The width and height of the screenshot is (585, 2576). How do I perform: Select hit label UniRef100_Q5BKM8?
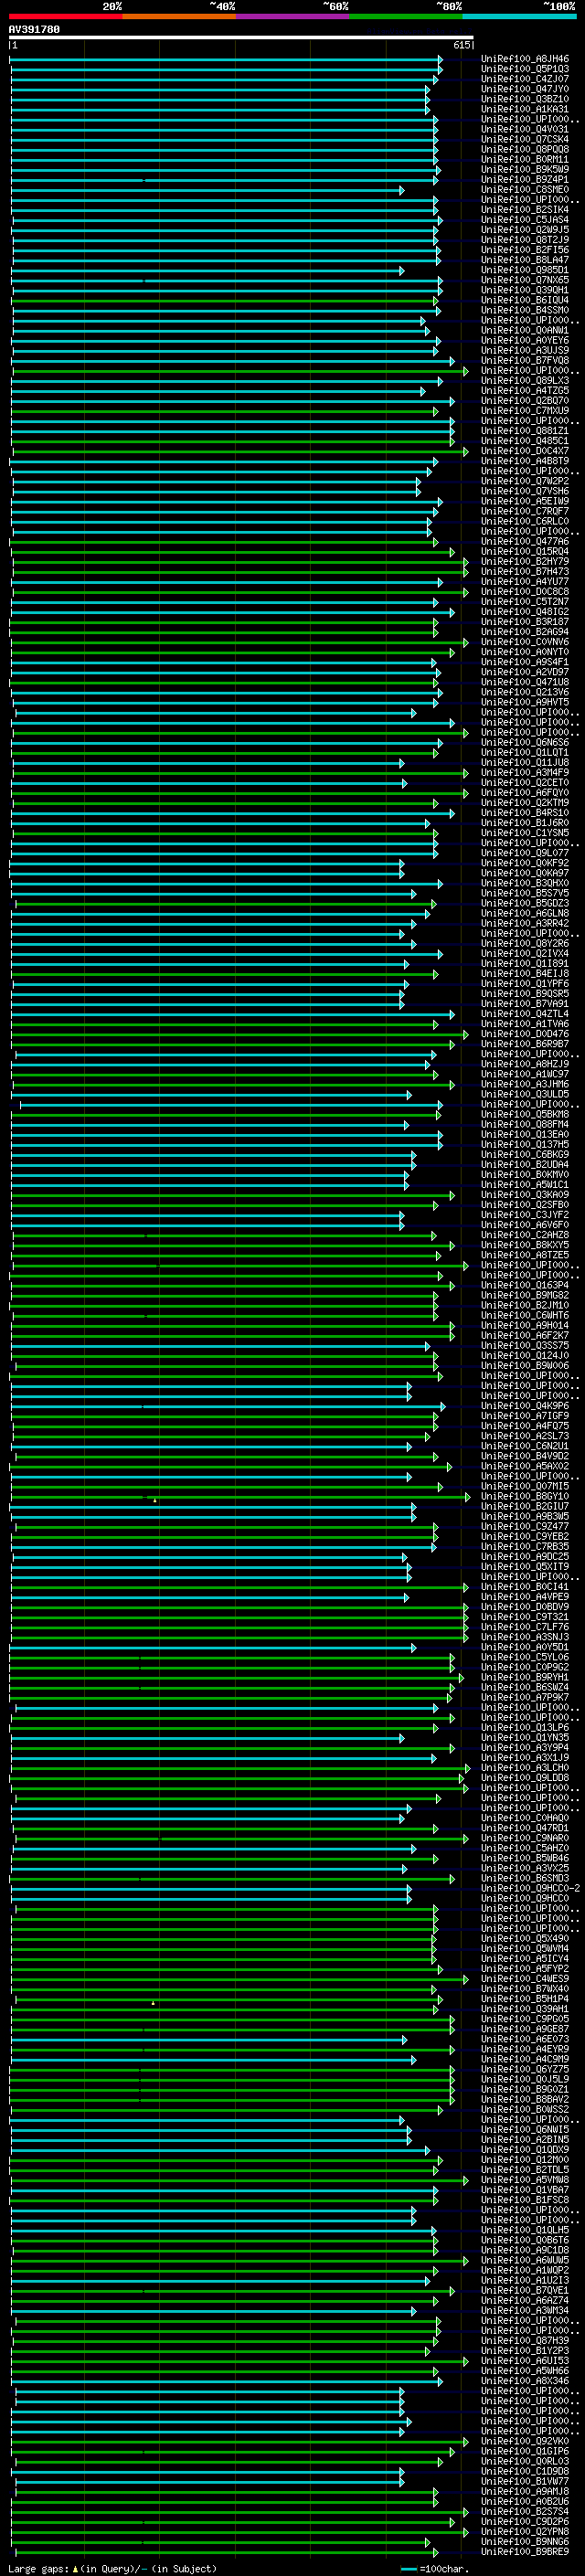(525, 1114)
